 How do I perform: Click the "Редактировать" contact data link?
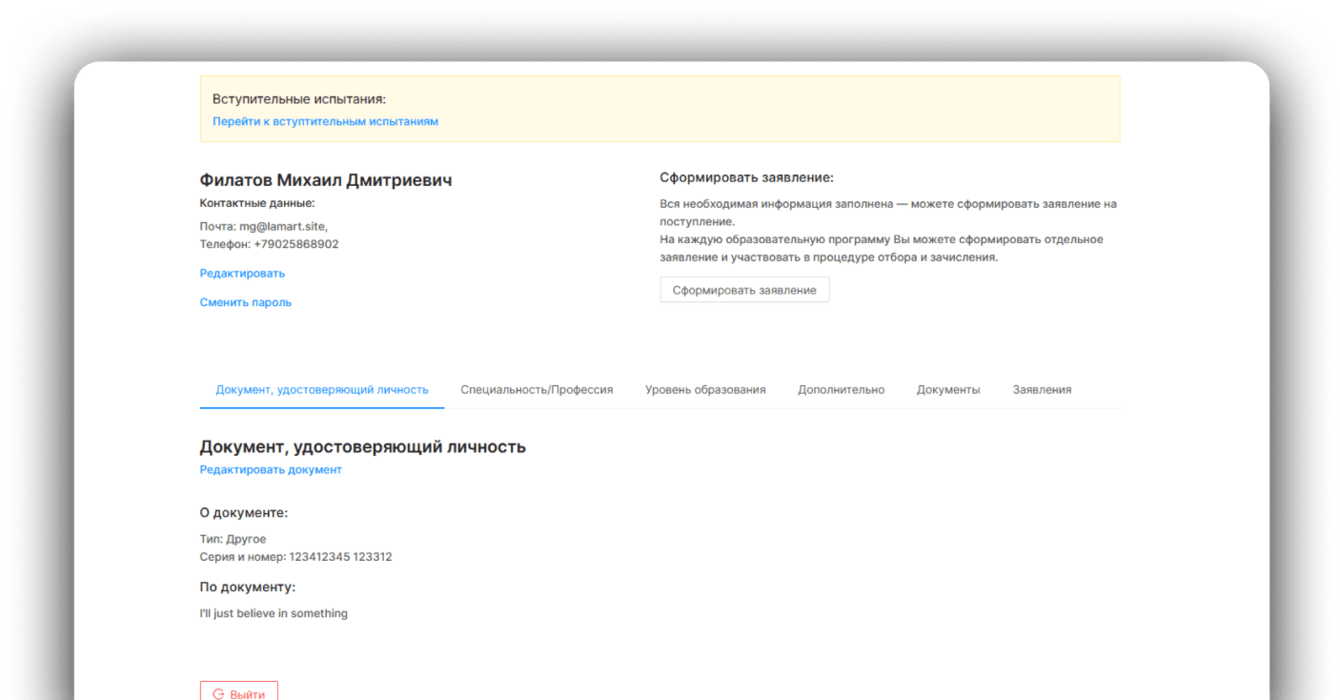242,273
